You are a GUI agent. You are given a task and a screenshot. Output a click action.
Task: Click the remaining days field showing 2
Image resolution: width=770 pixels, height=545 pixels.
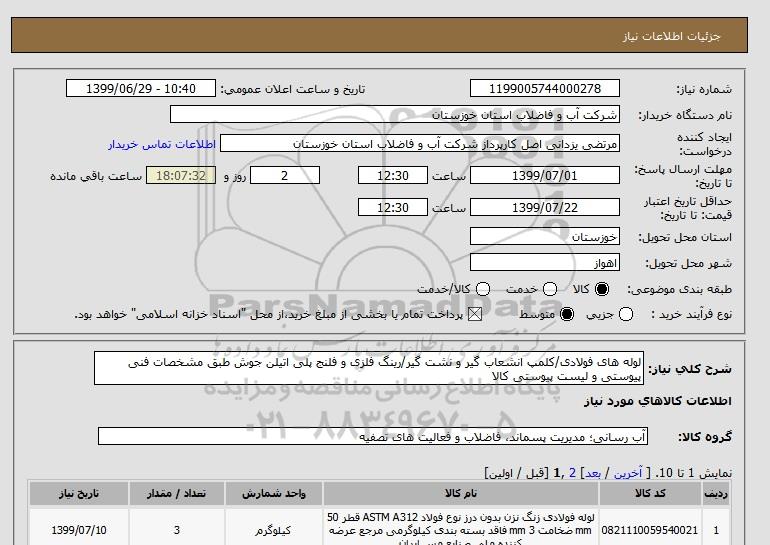[x=285, y=175]
